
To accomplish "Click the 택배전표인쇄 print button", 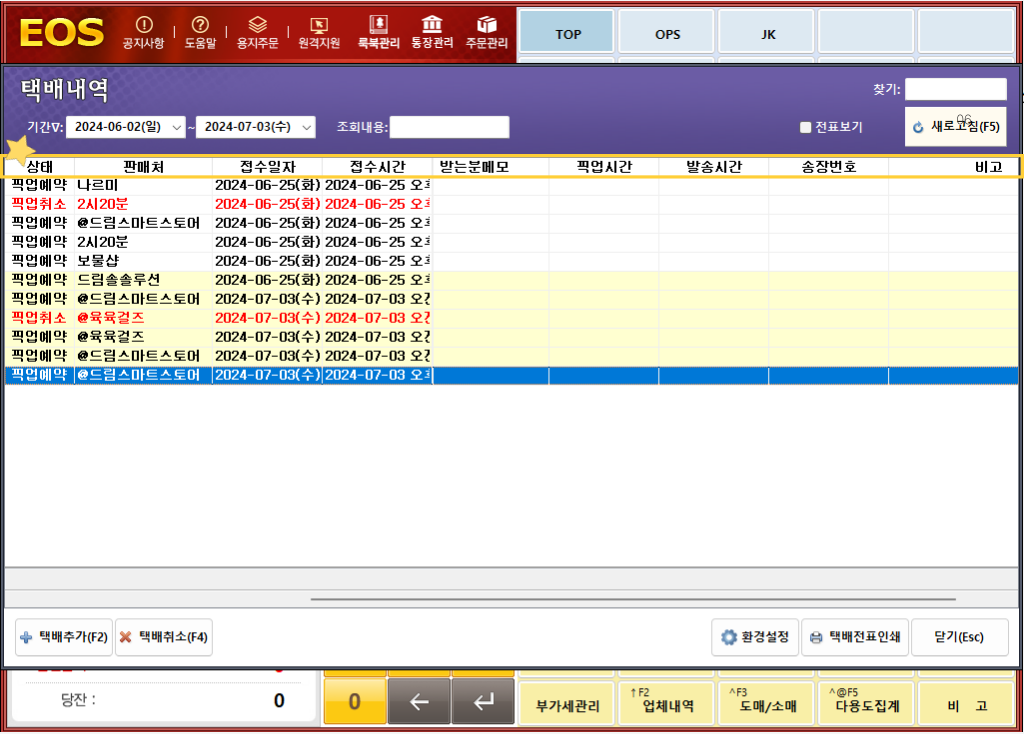I will click(x=855, y=637).
